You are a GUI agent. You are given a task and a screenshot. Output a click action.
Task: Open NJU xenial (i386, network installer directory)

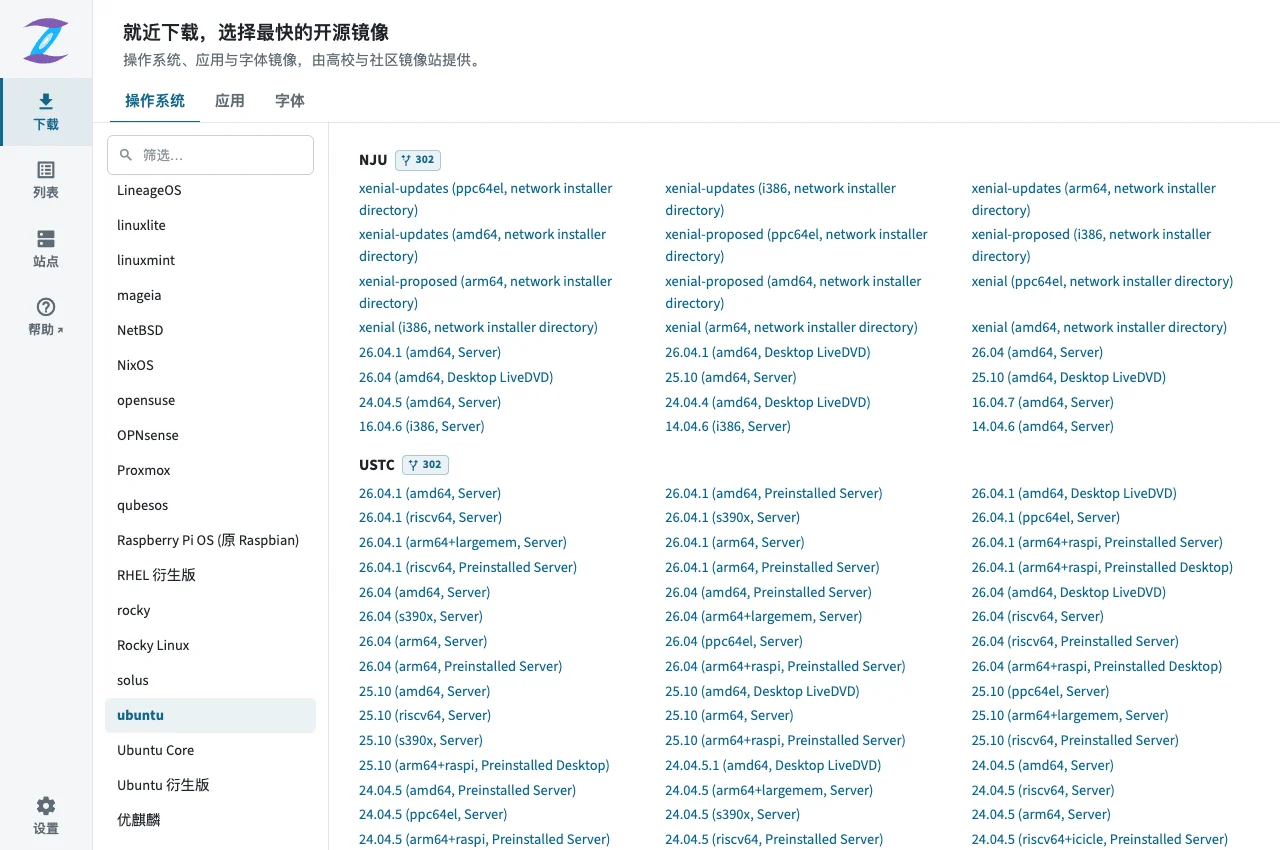478,328
